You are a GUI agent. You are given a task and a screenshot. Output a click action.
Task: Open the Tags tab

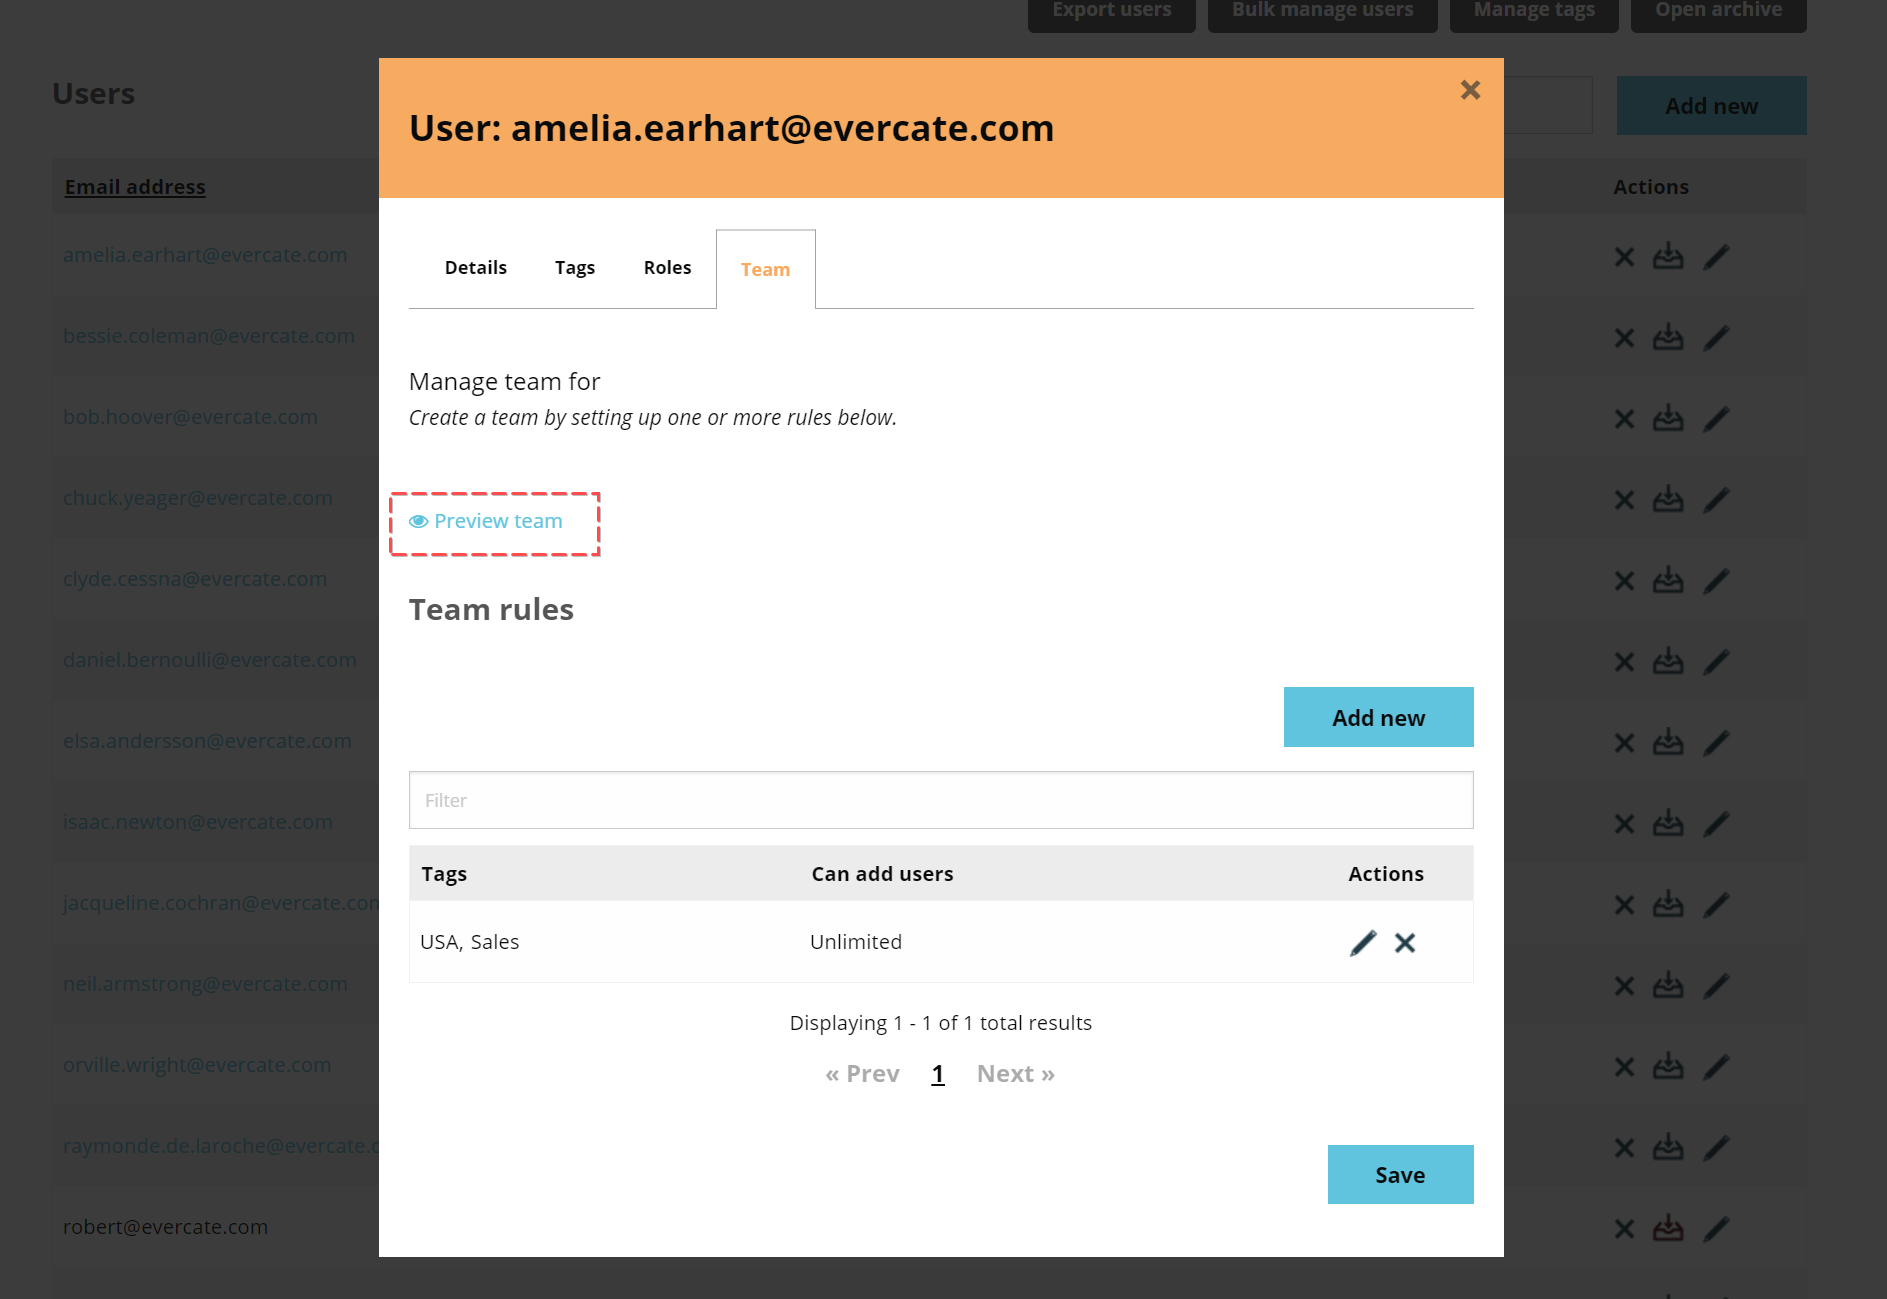tap(575, 268)
